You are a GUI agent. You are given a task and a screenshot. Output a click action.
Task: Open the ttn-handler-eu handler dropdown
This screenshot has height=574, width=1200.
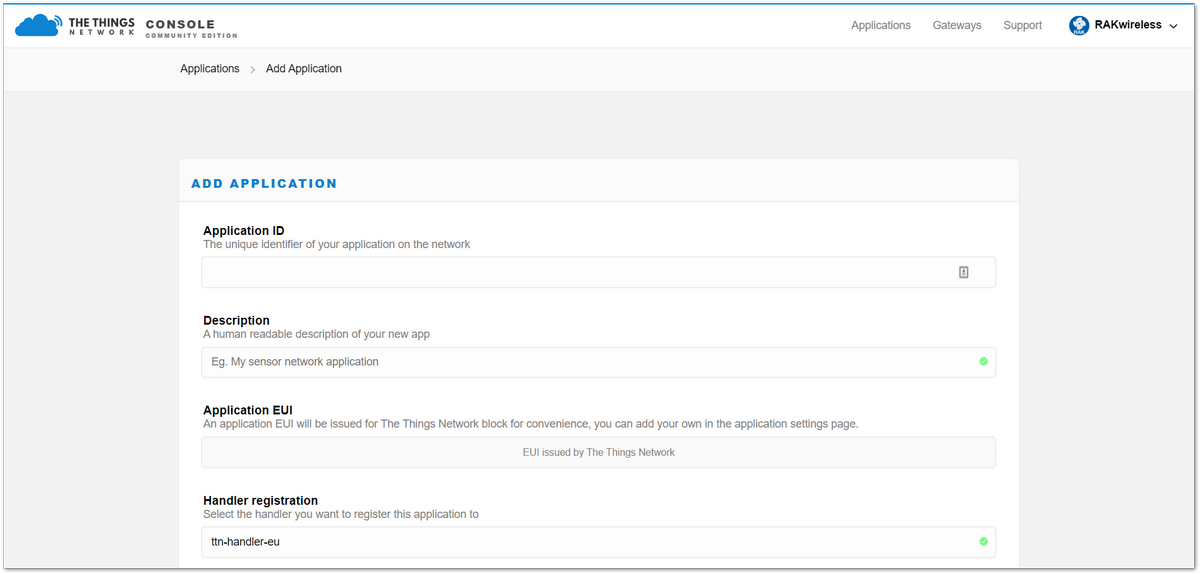coord(599,542)
